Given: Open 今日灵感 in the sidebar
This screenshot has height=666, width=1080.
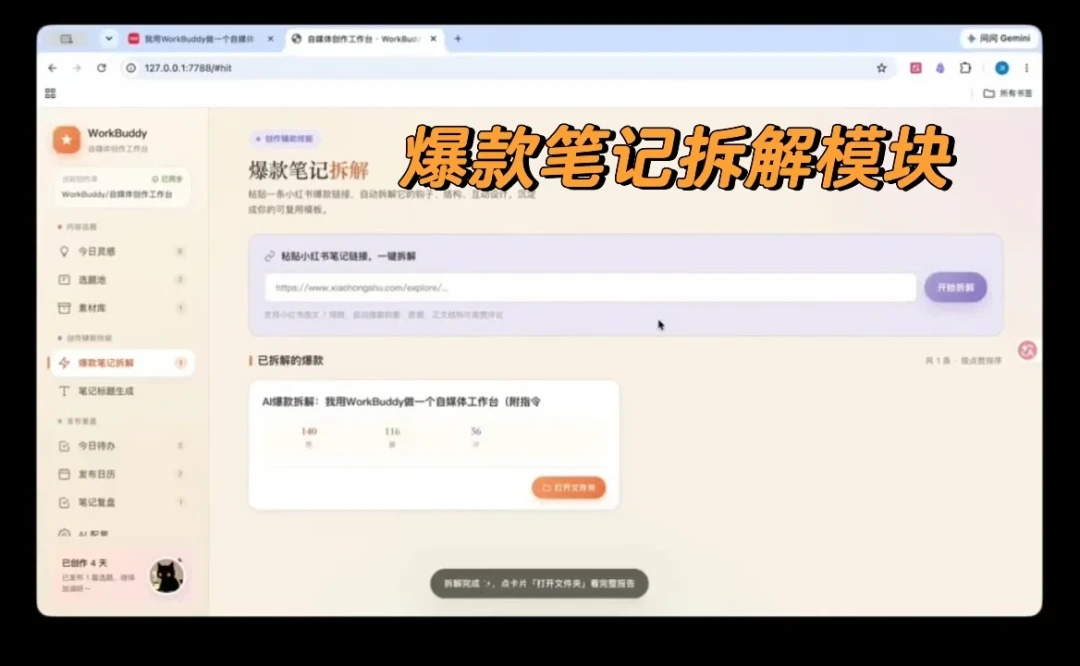Looking at the screenshot, I should click(122, 251).
